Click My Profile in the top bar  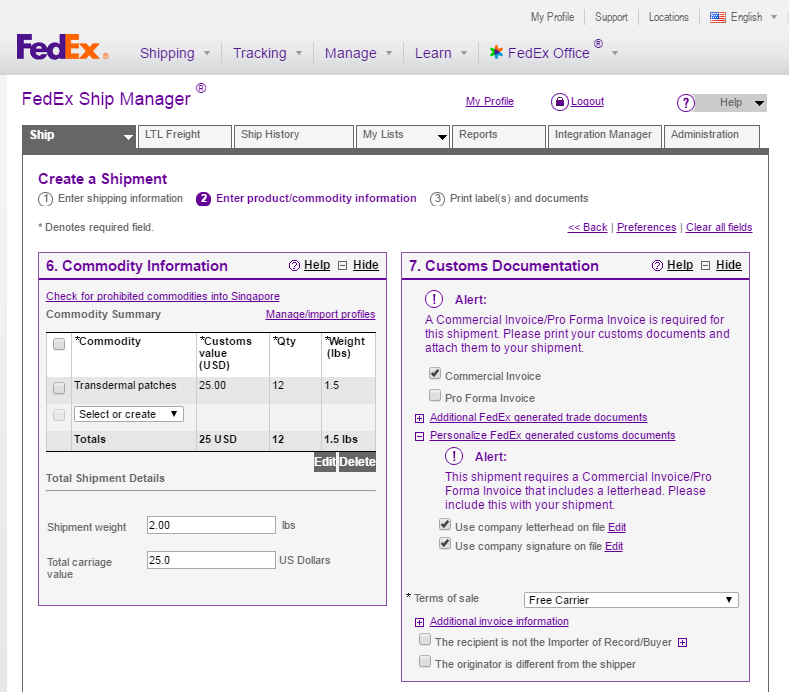(x=552, y=17)
